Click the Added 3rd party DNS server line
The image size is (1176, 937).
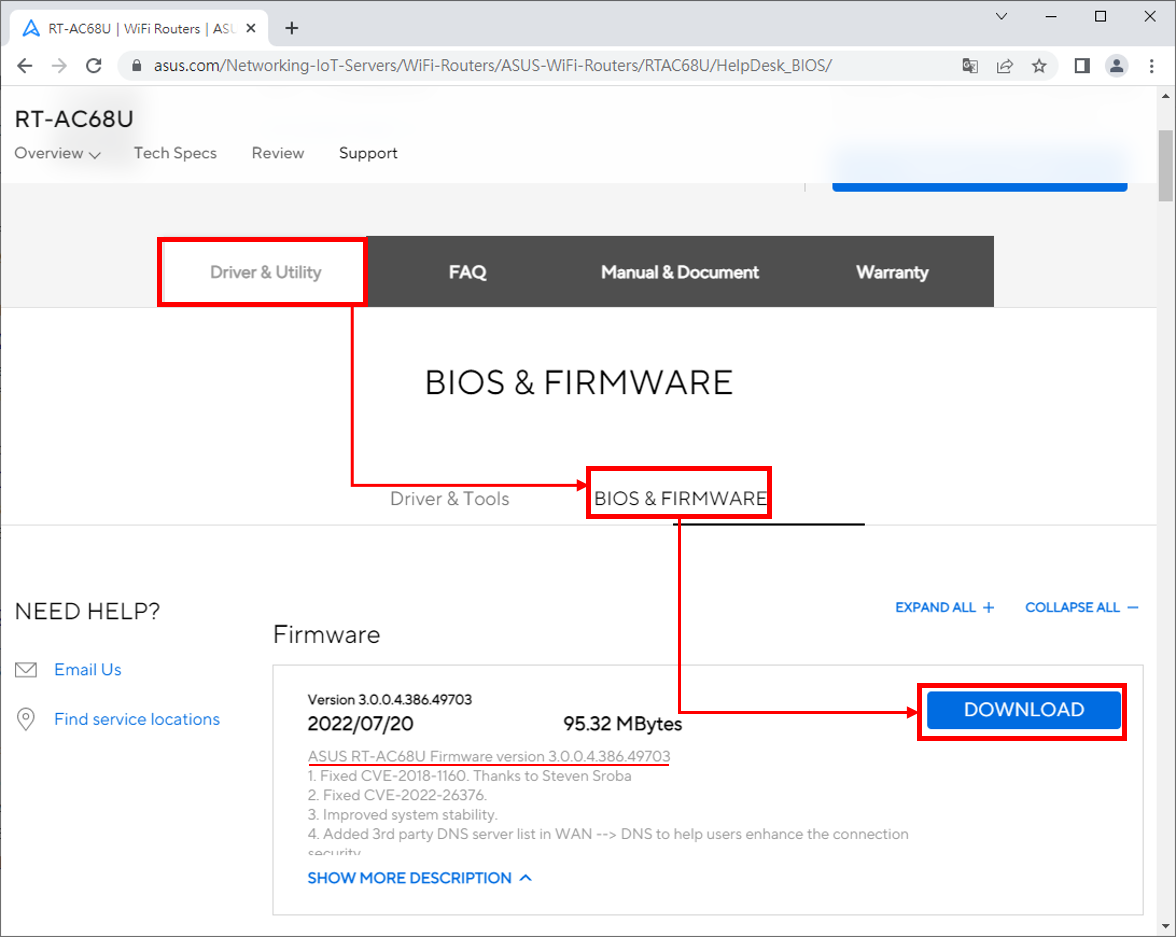point(608,834)
